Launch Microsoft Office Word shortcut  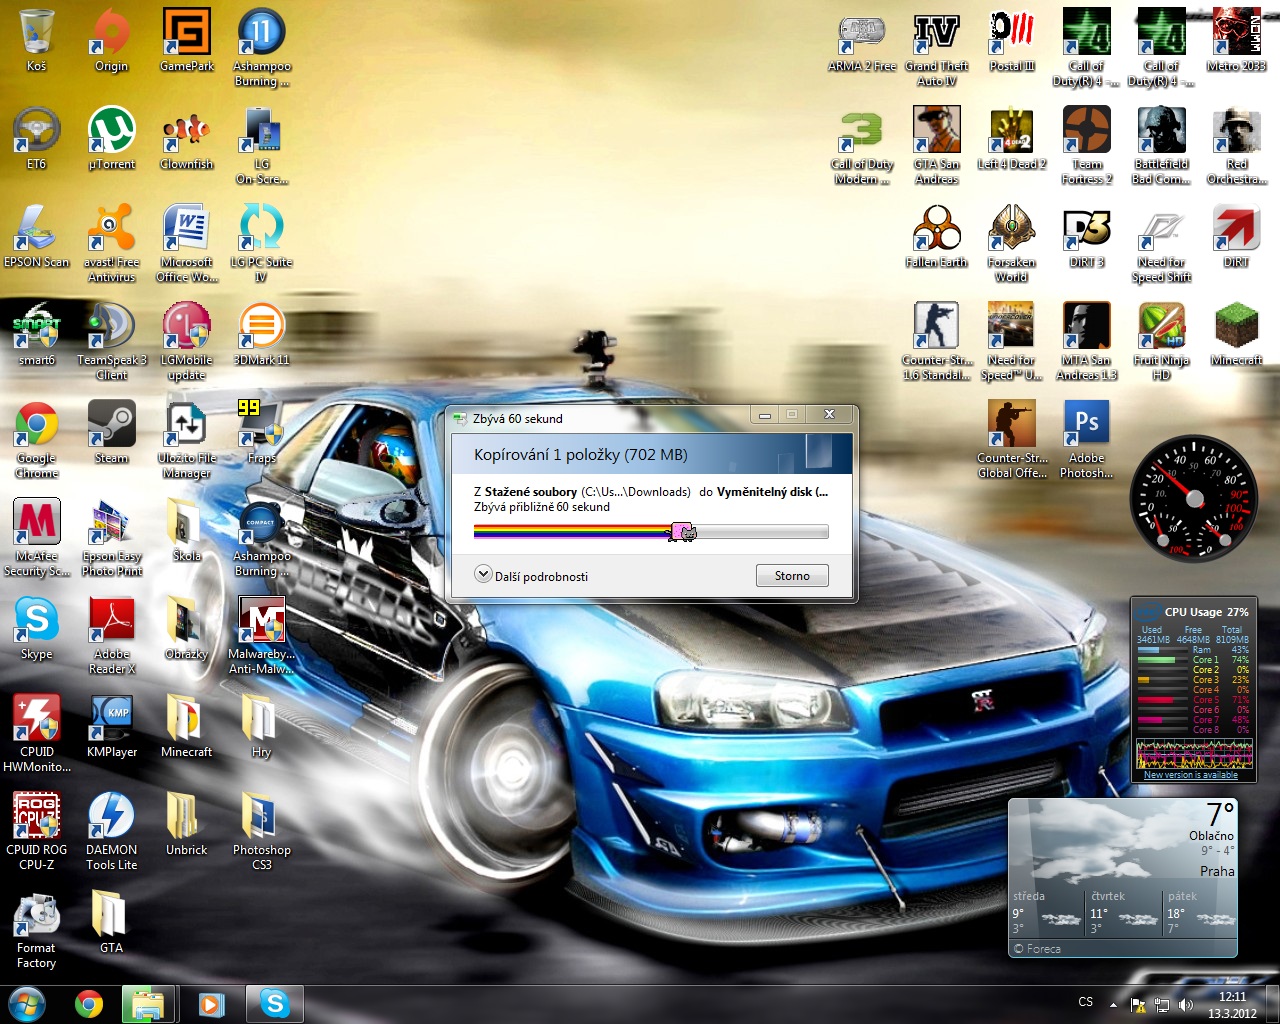[187, 243]
